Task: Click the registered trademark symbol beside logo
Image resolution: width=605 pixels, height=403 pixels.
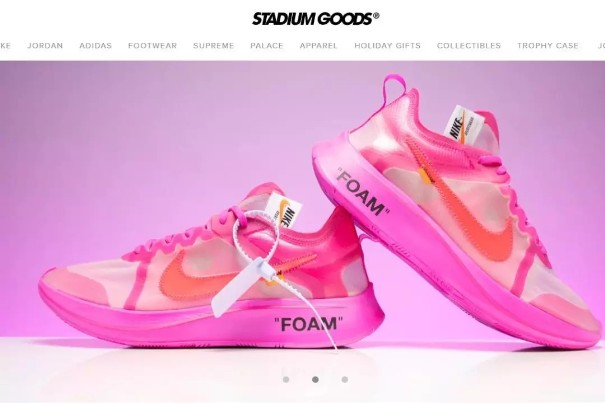Action: pyautogui.click(x=376, y=16)
